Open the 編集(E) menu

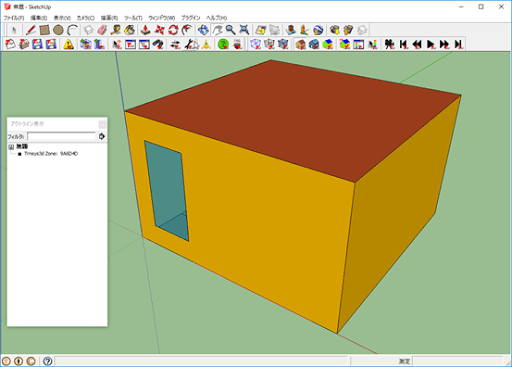[x=39, y=18]
